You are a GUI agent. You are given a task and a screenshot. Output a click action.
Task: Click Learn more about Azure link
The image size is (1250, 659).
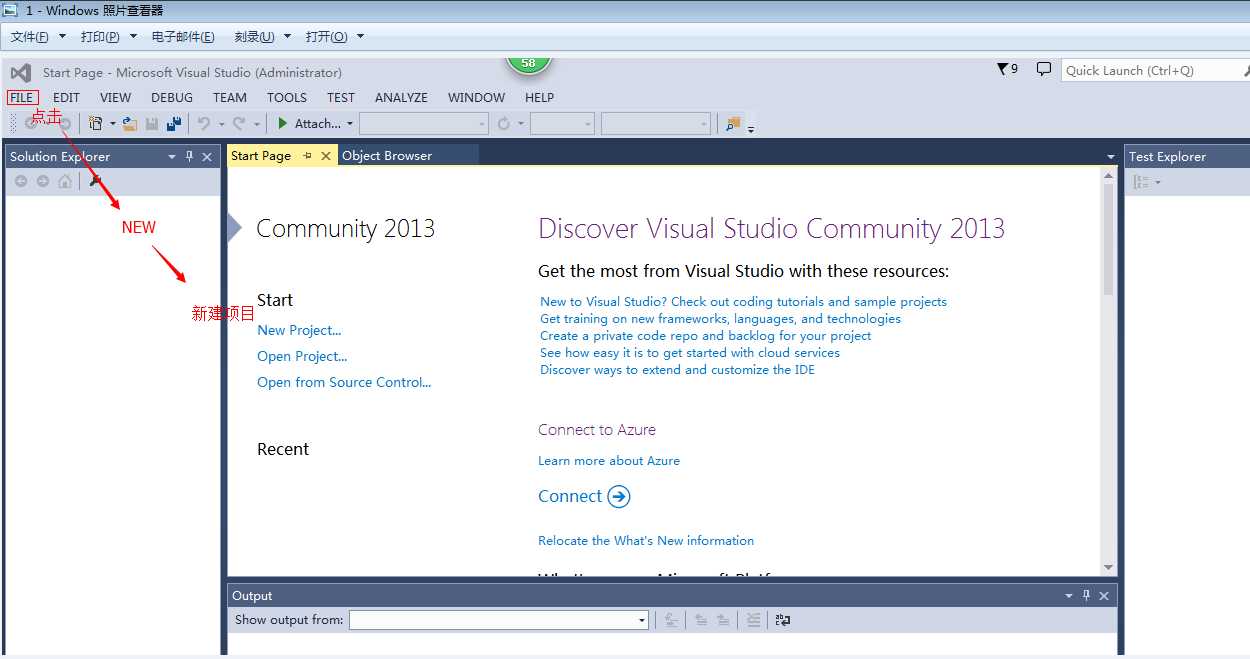[609, 461]
